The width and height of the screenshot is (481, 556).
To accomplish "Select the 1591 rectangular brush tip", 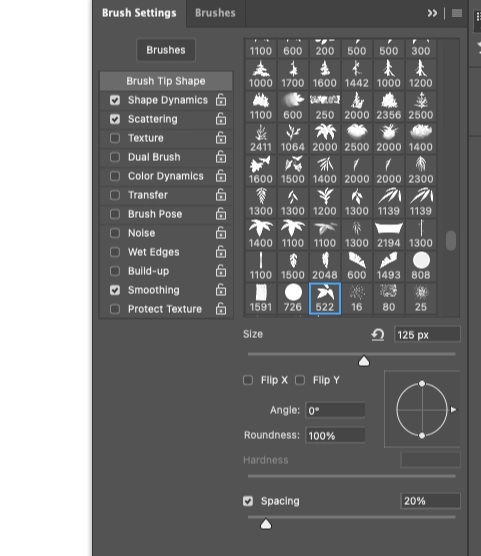I will (261, 299).
